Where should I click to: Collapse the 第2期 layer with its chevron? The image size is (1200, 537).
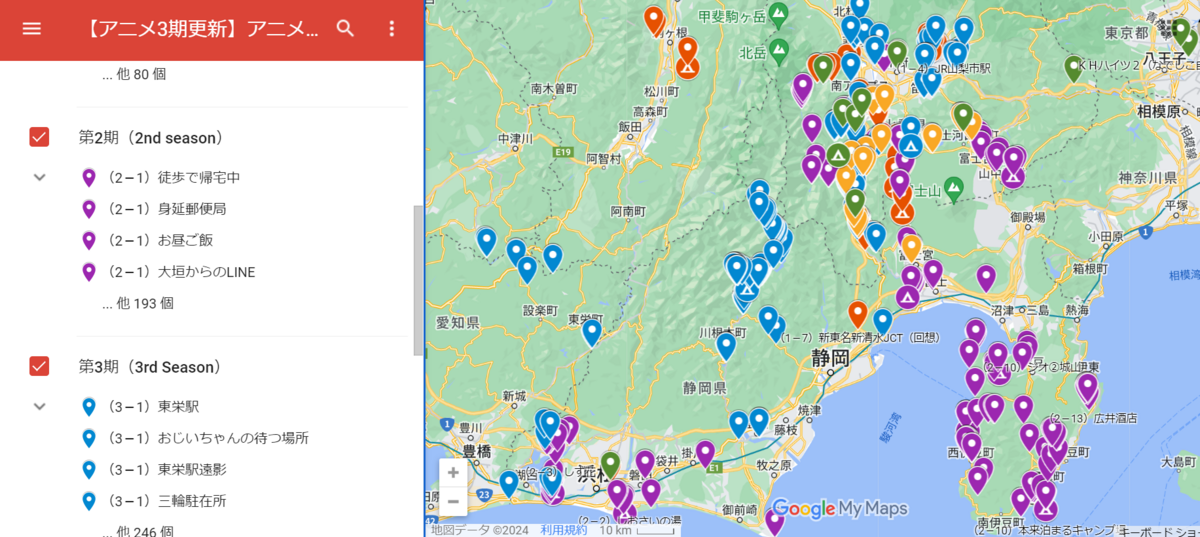tap(40, 177)
